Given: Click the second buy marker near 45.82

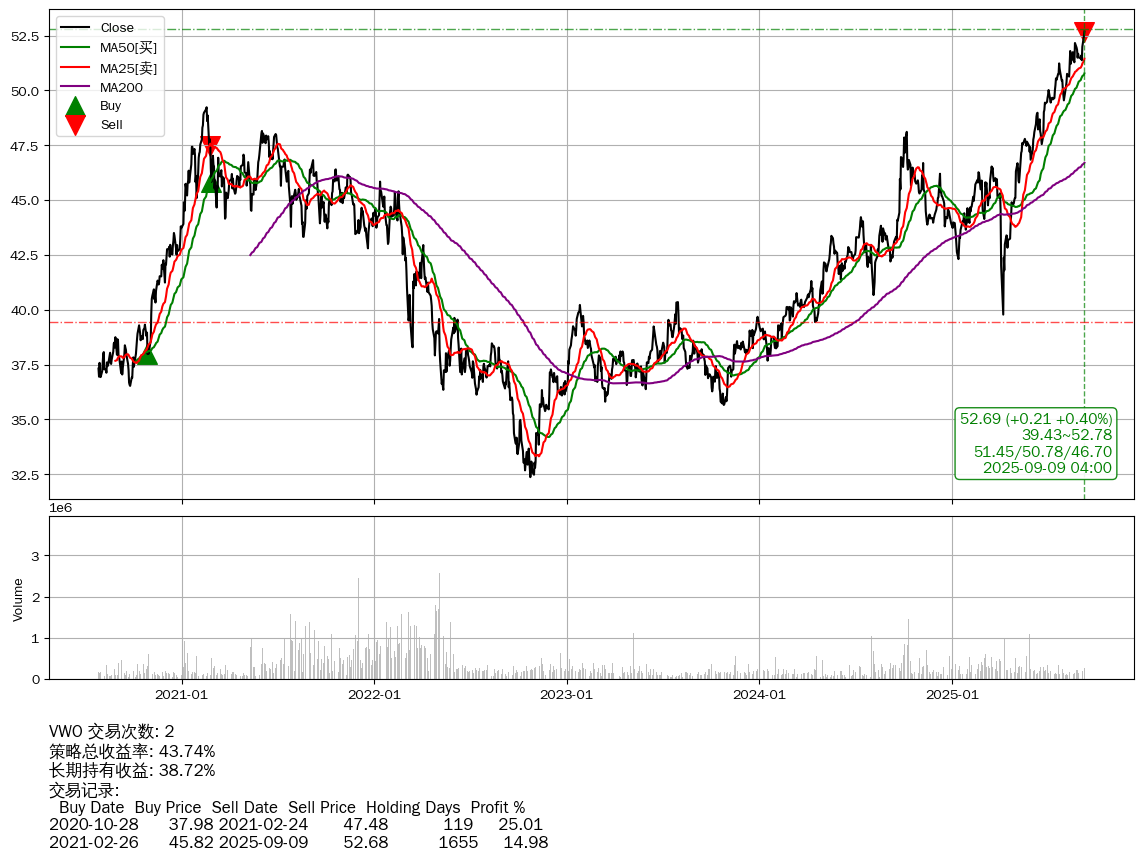Looking at the screenshot, I should (x=211, y=181).
